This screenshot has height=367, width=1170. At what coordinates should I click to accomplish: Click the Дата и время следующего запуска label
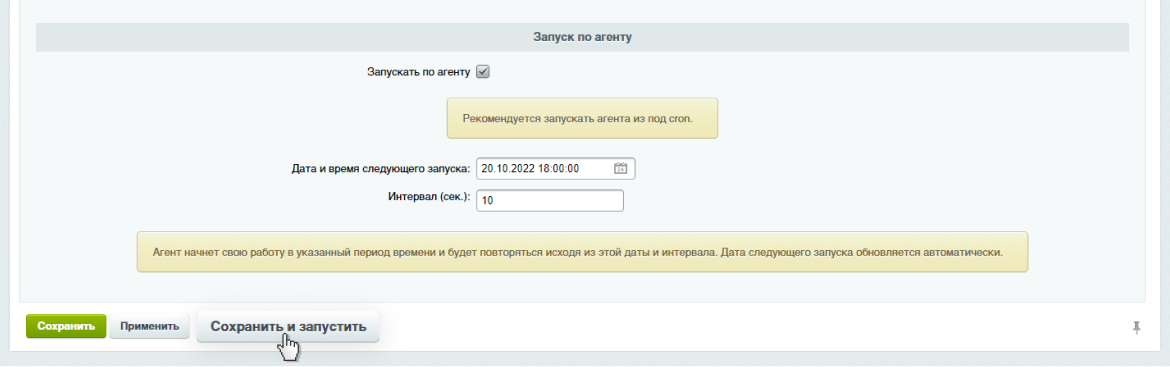[x=381, y=169]
